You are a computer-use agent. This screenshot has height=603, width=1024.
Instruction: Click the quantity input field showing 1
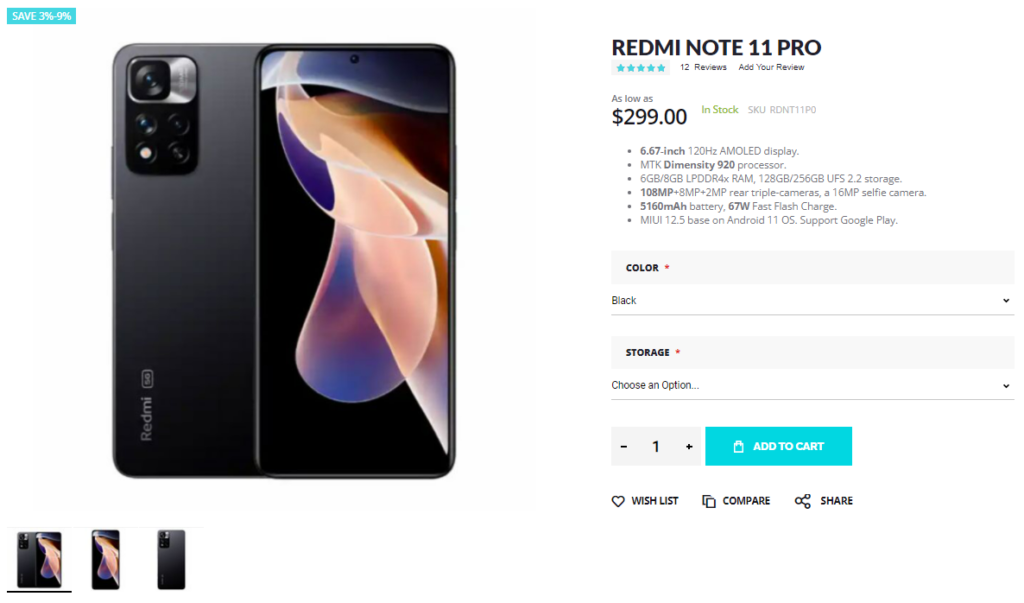tap(656, 446)
